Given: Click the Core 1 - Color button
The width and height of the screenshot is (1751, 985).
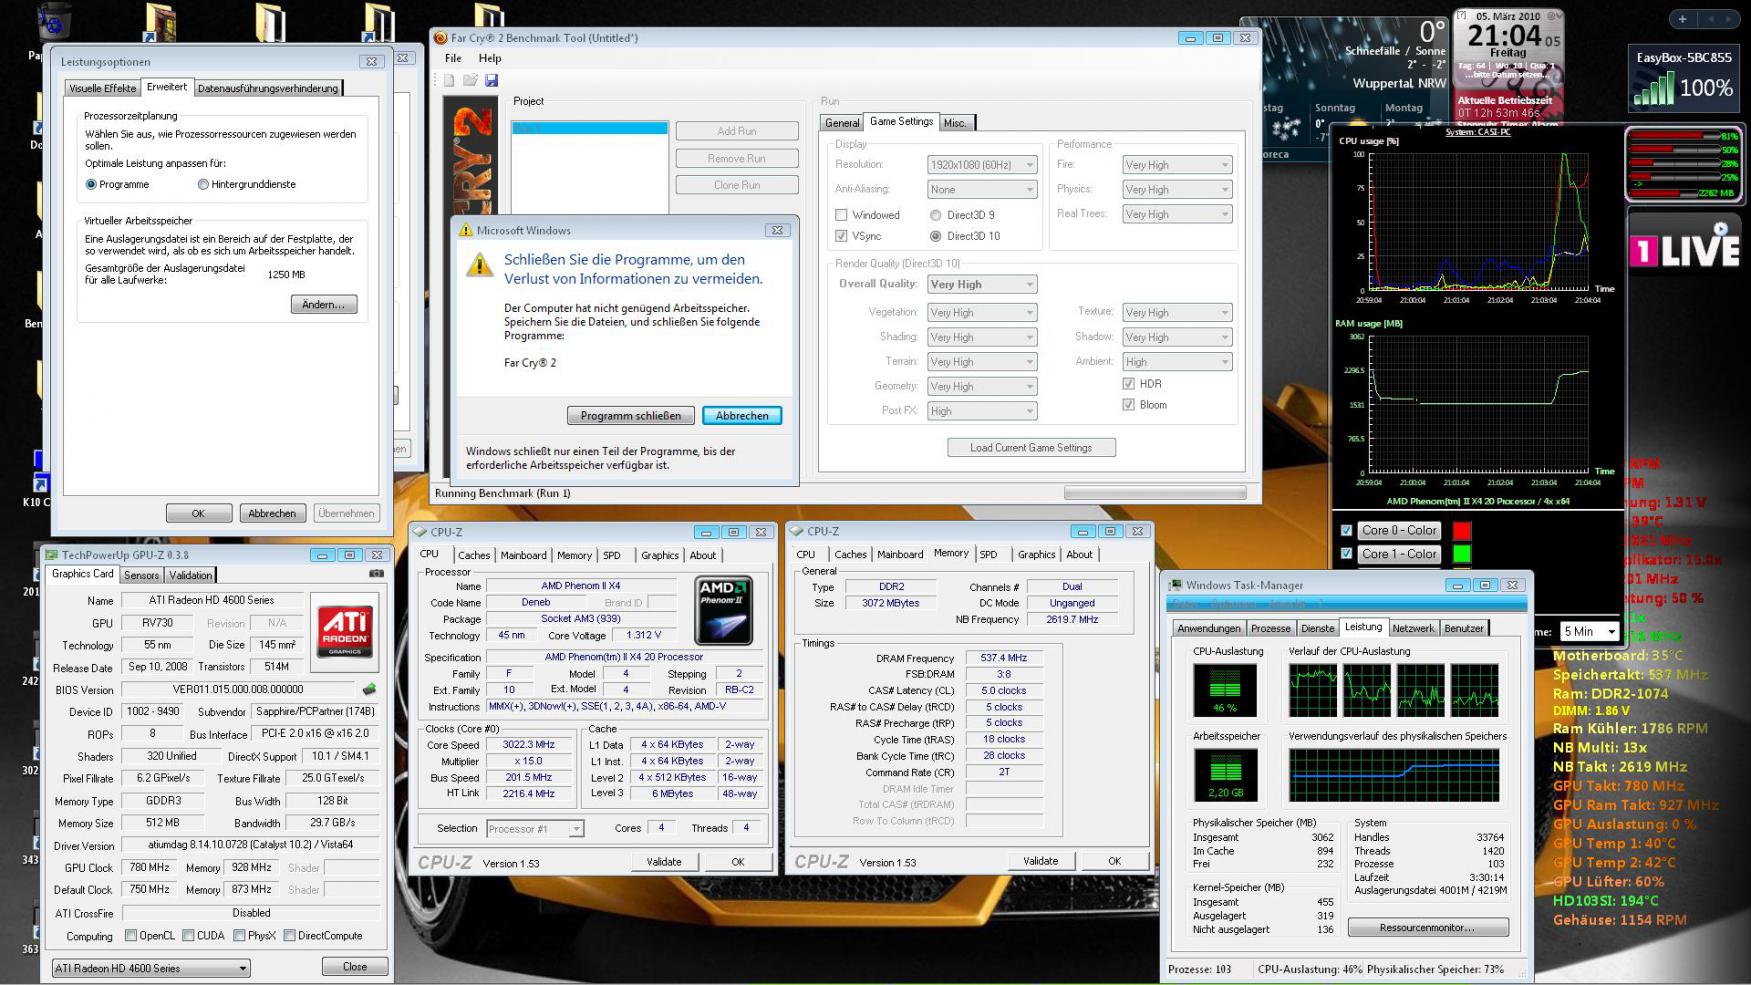Looking at the screenshot, I should 1399,554.
